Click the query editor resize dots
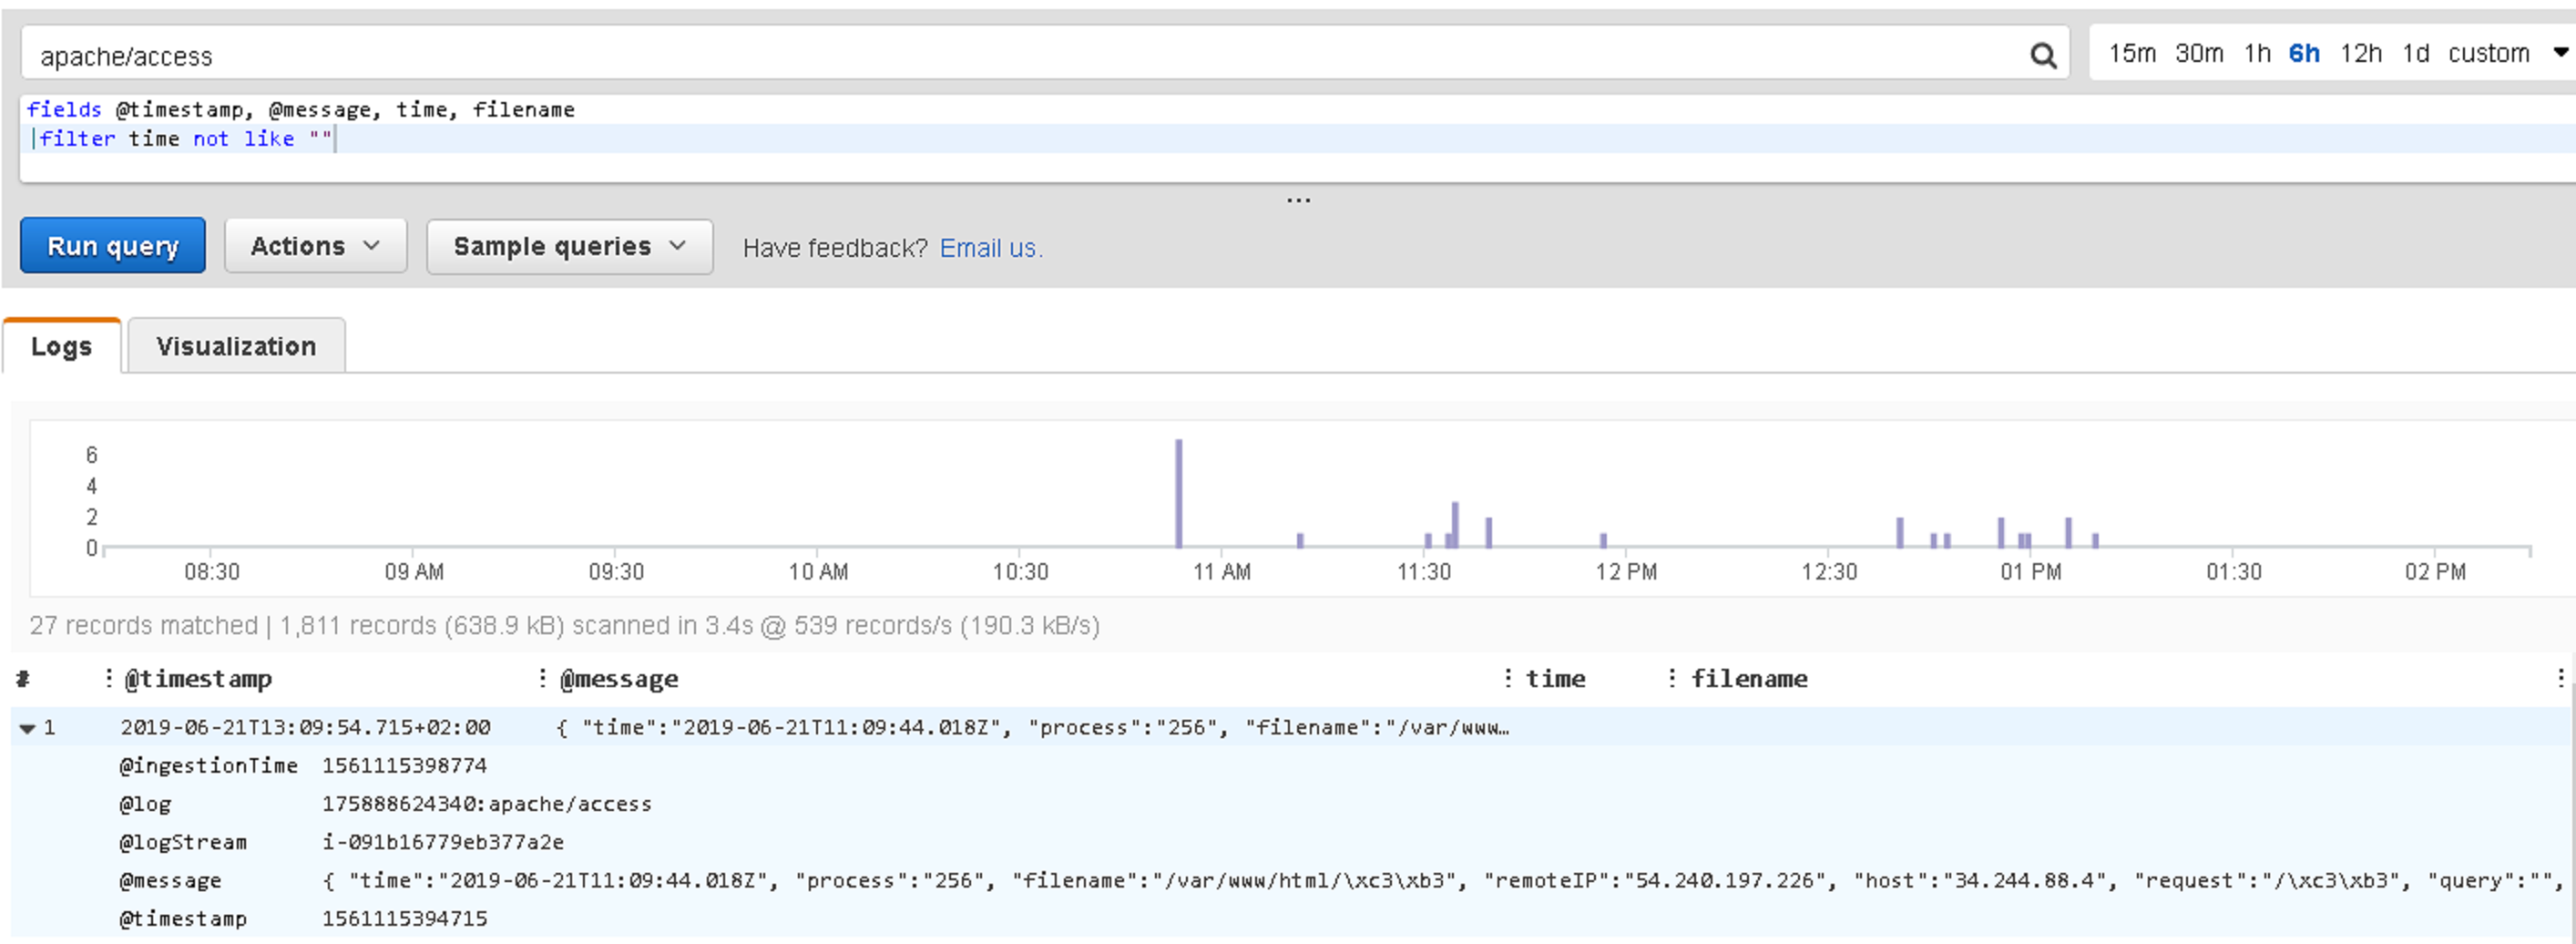 point(1298,200)
